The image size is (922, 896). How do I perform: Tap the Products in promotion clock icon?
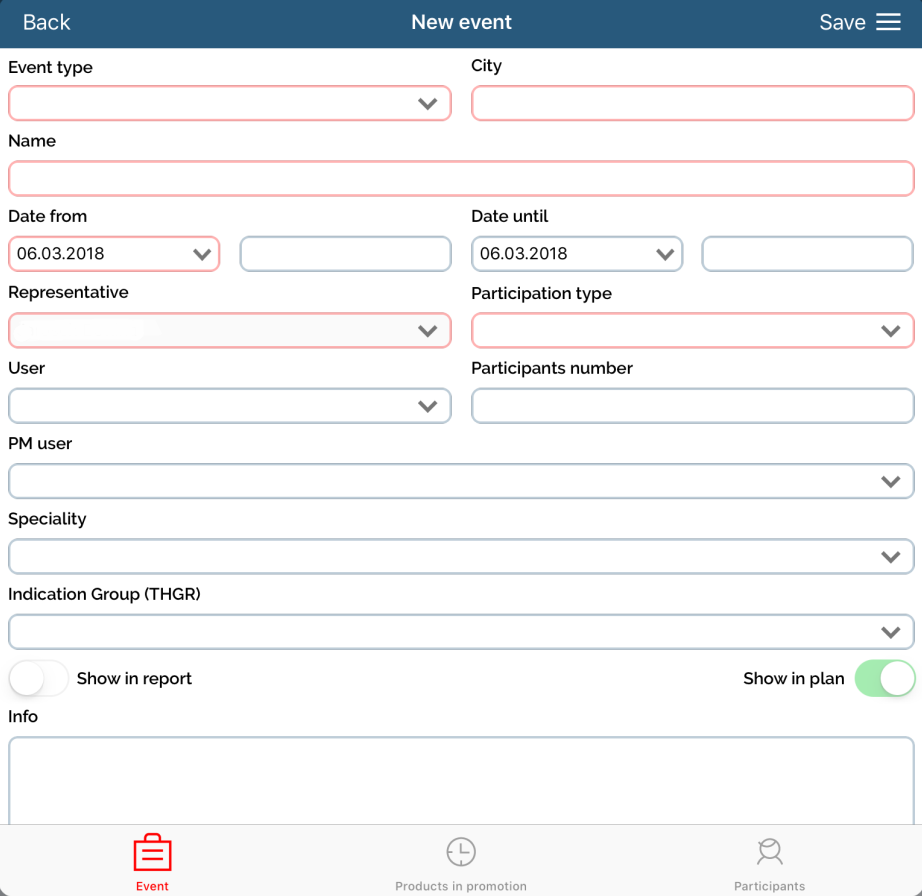(461, 852)
